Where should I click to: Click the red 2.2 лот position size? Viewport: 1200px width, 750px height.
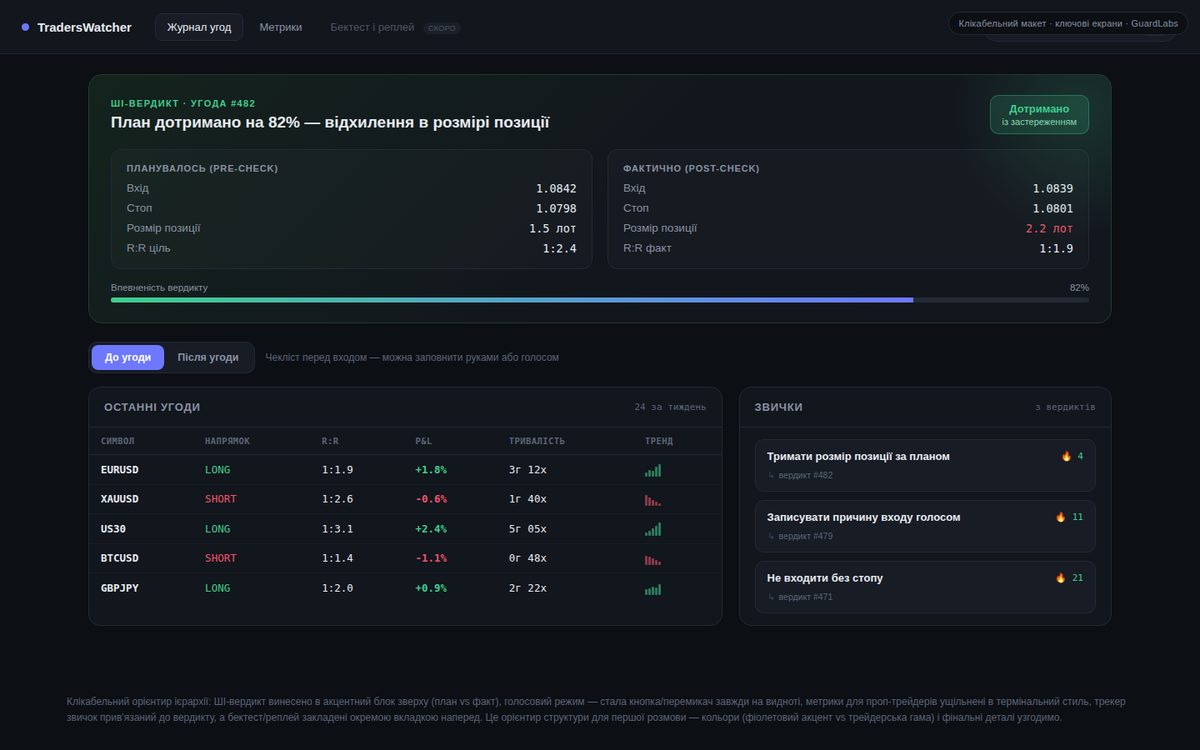pyautogui.click(x=1049, y=228)
